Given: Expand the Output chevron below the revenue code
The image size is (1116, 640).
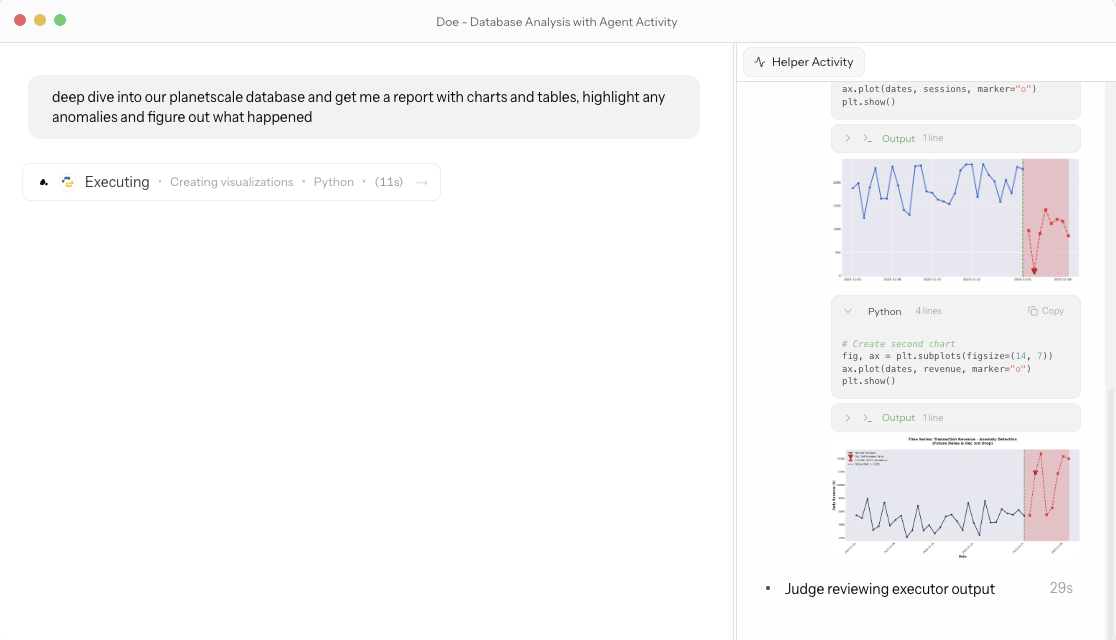Looking at the screenshot, I should (848, 418).
